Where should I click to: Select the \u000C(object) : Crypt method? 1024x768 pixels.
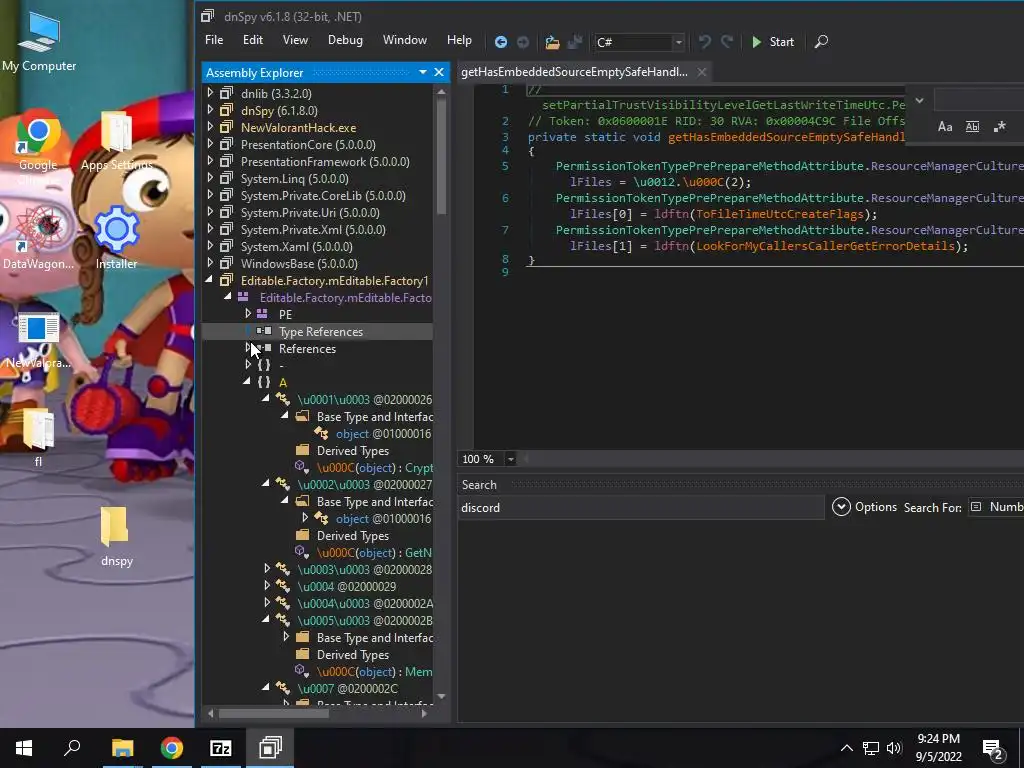tap(374, 468)
